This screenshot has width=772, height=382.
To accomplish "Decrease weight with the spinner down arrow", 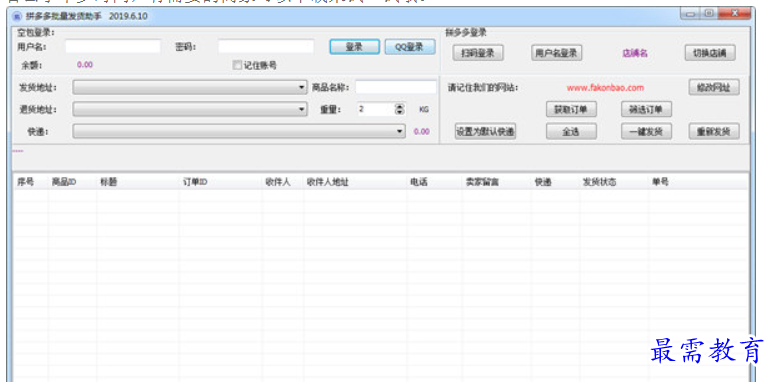I will click(400, 113).
